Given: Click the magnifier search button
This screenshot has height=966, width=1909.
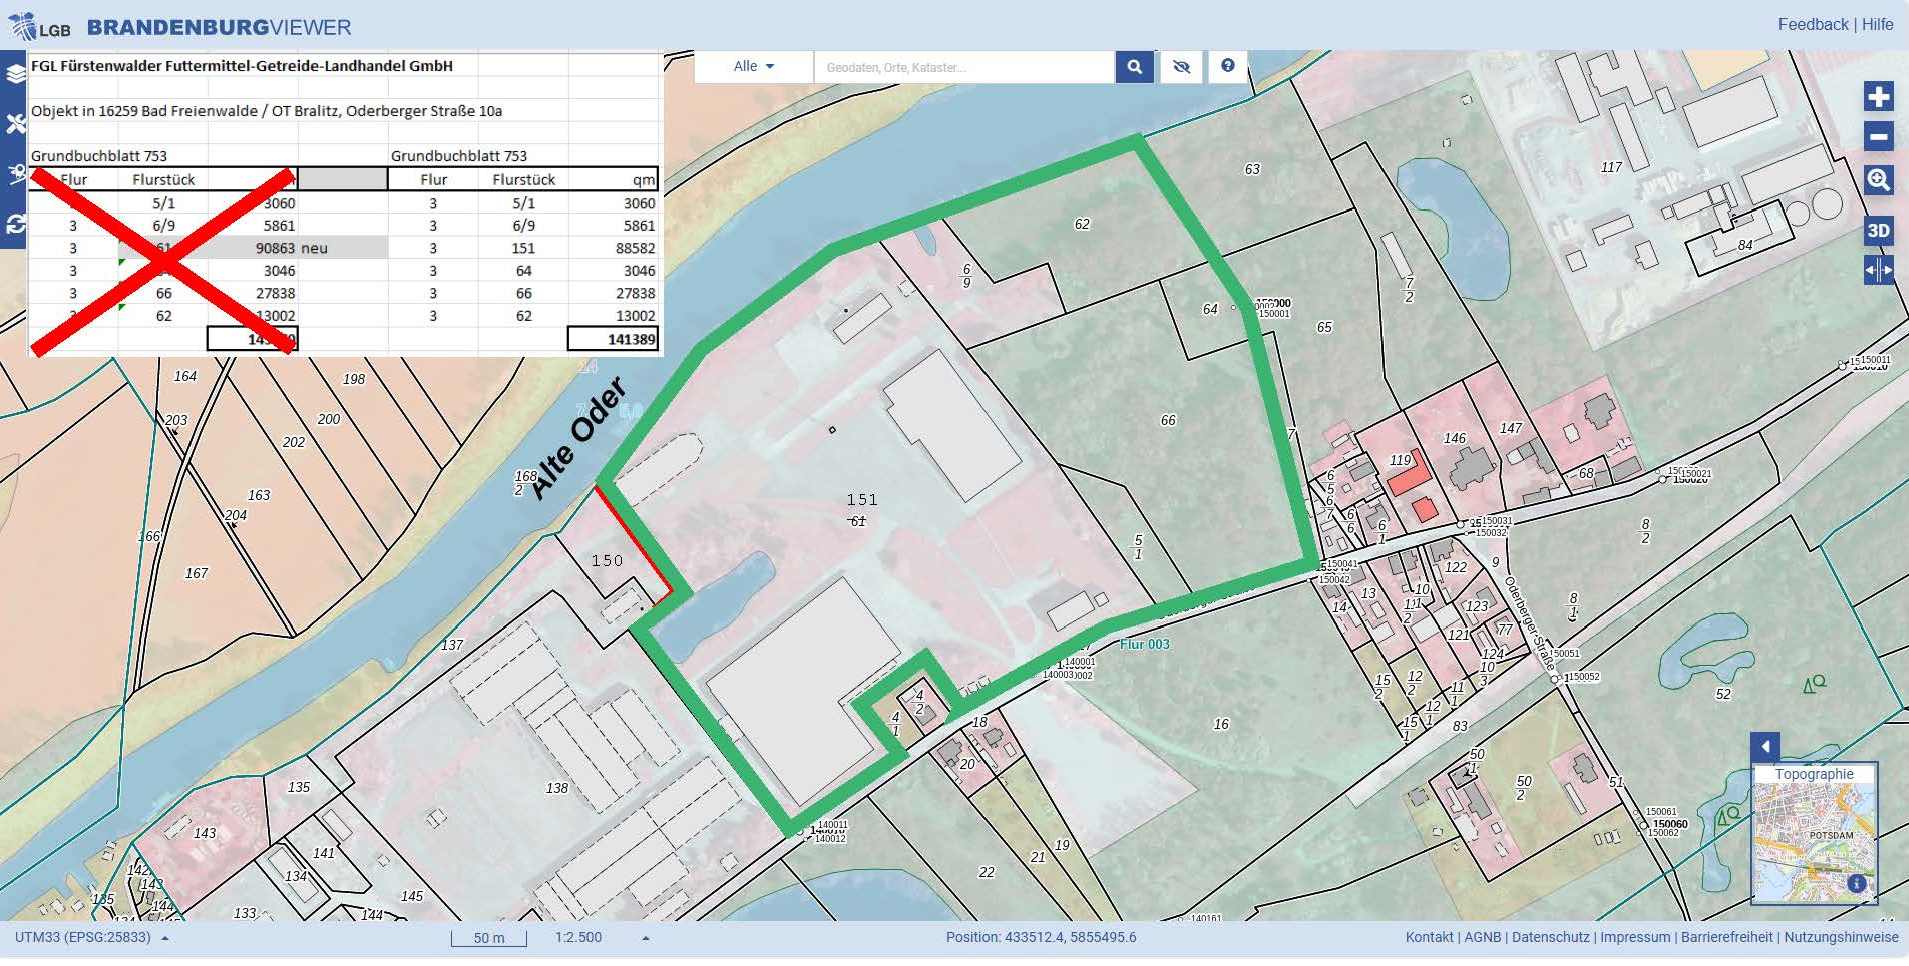Looking at the screenshot, I should pyautogui.click(x=1134, y=67).
